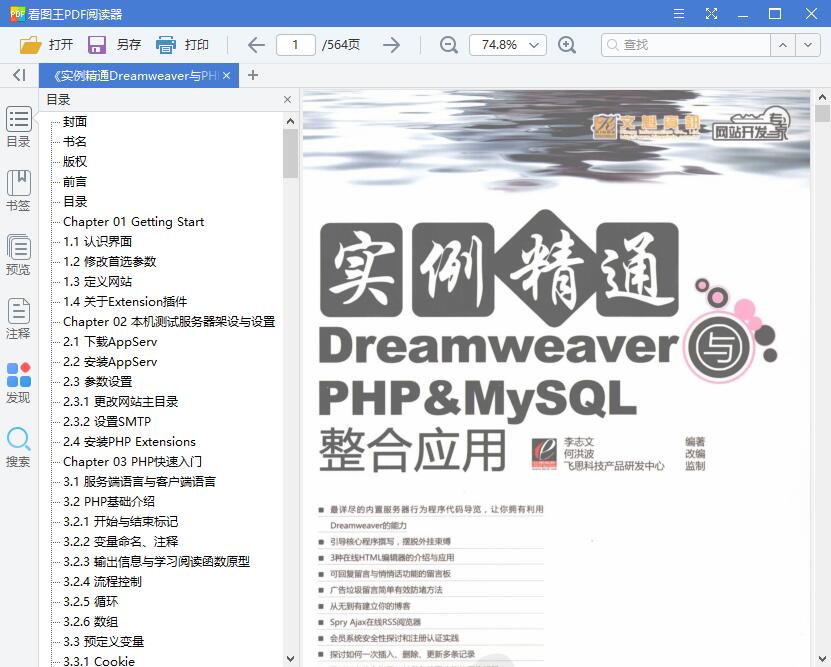The width and height of the screenshot is (831, 667).
Task: Open the 发现 discover panel
Action: [19, 383]
